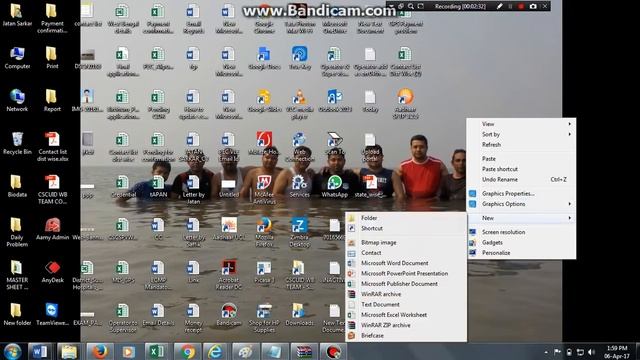The width and height of the screenshot is (640, 360).
Task: Create a new Shortcut from New submenu
Action: click(406, 229)
